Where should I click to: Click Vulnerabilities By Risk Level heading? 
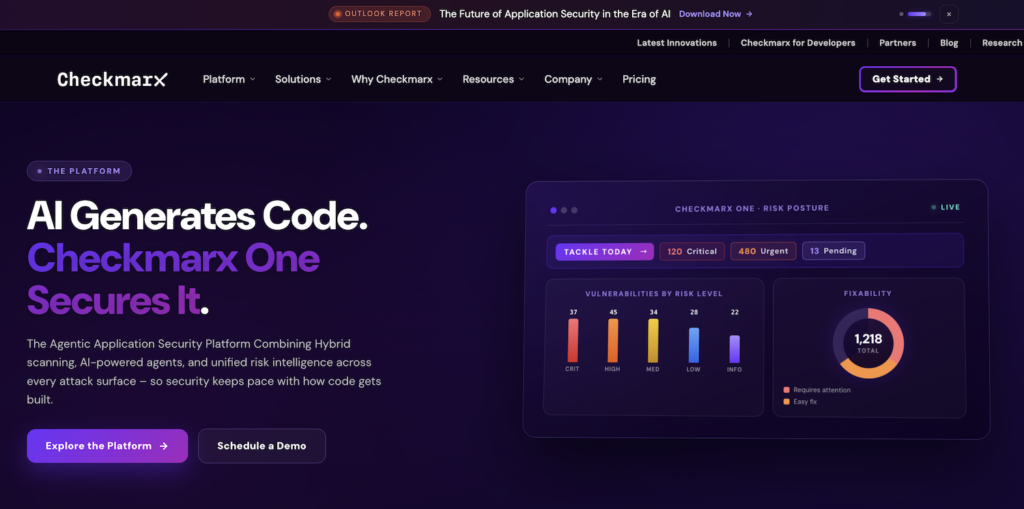pyautogui.click(x=654, y=294)
